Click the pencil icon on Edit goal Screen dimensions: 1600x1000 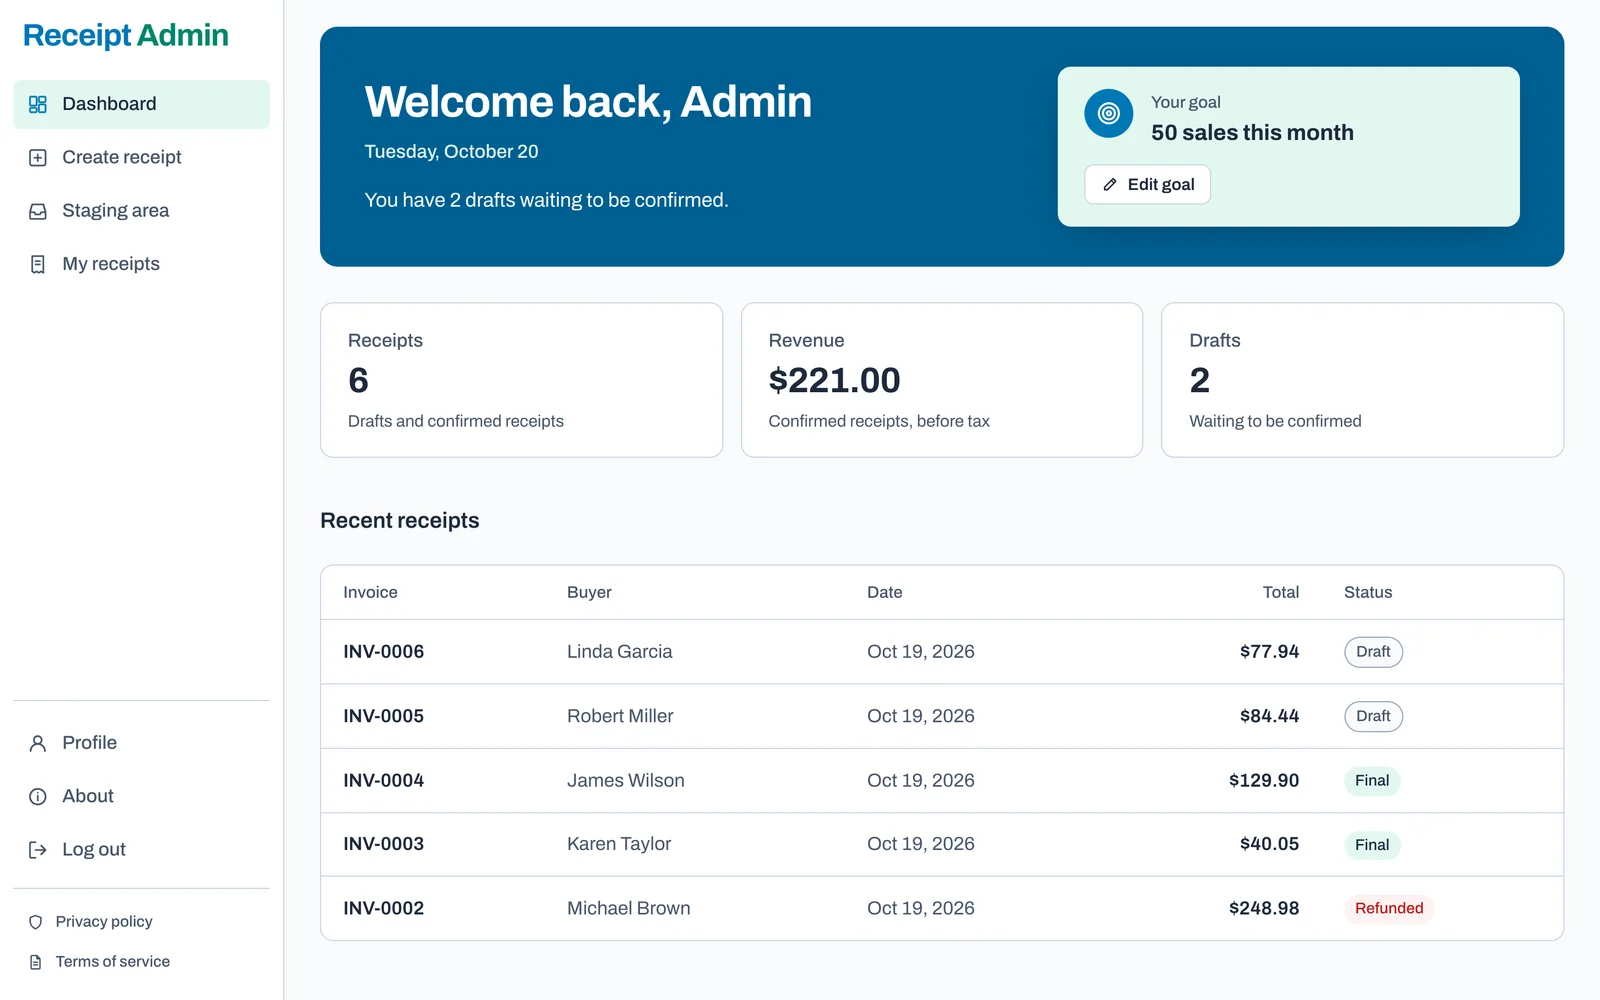(1110, 185)
